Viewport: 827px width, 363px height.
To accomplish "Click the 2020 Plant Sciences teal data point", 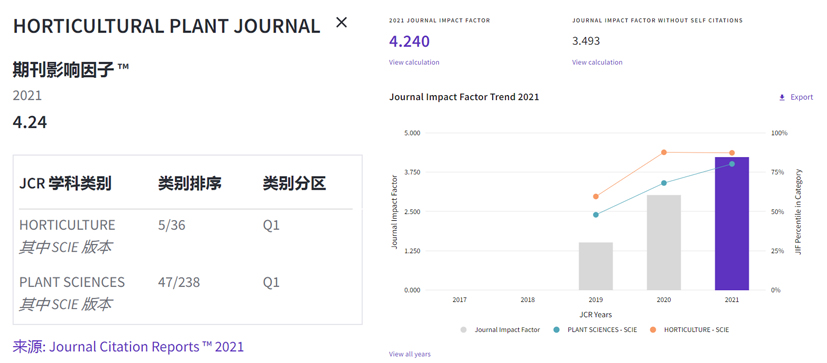I will (x=664, y=183).
